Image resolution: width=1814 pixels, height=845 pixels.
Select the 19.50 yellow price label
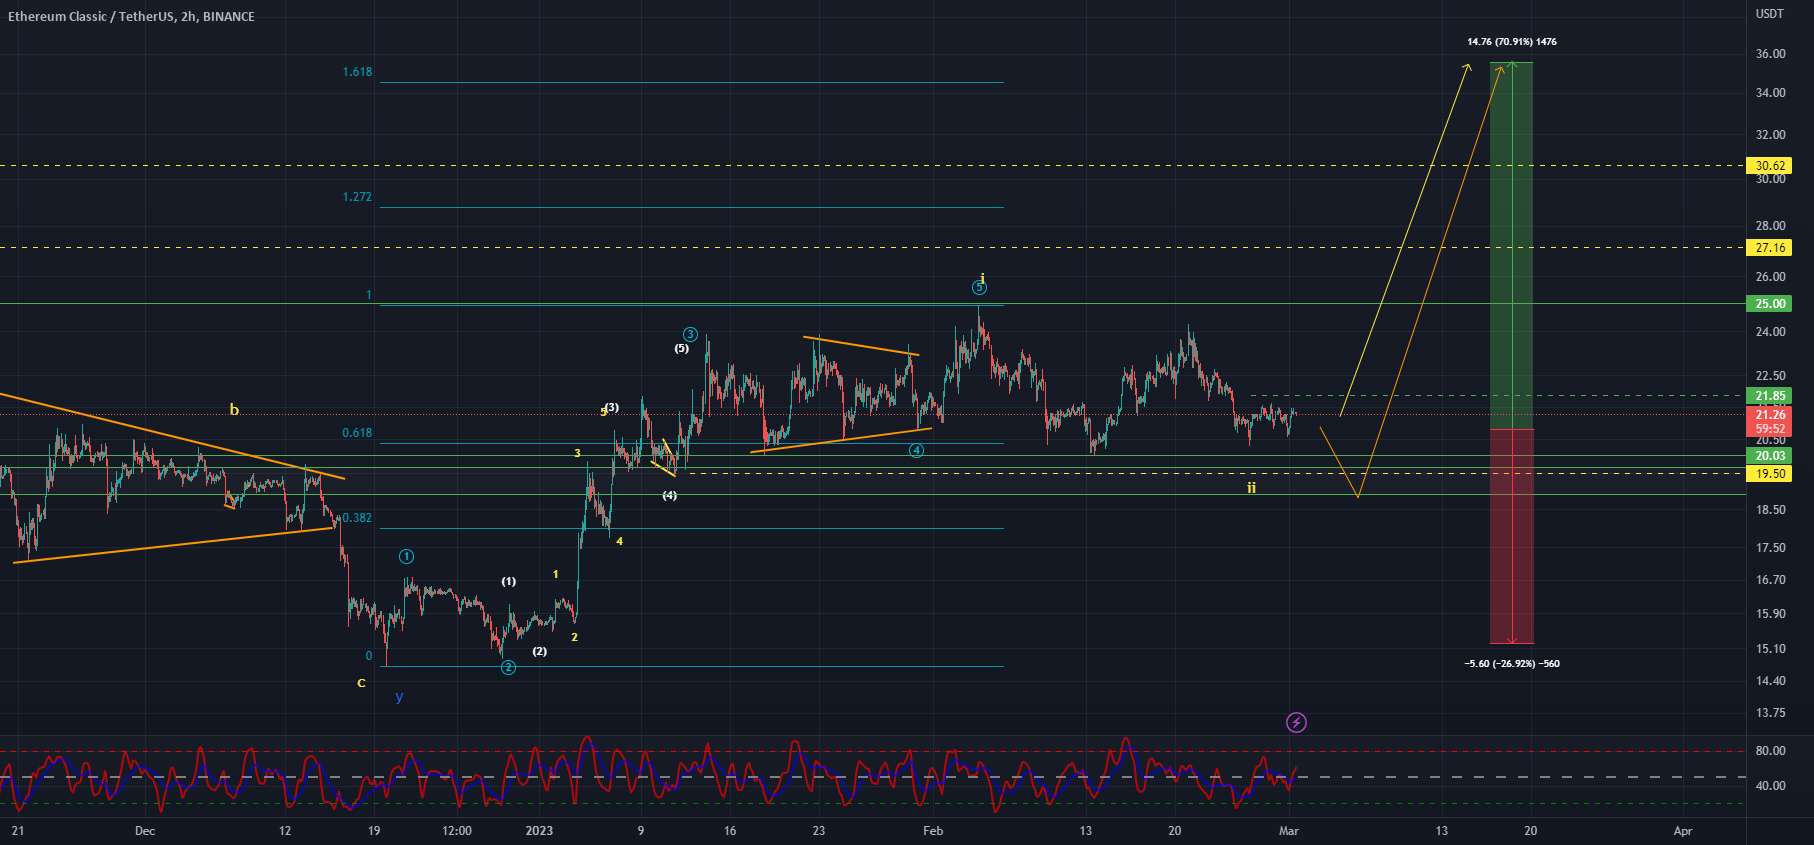(x=1770, y=474)
